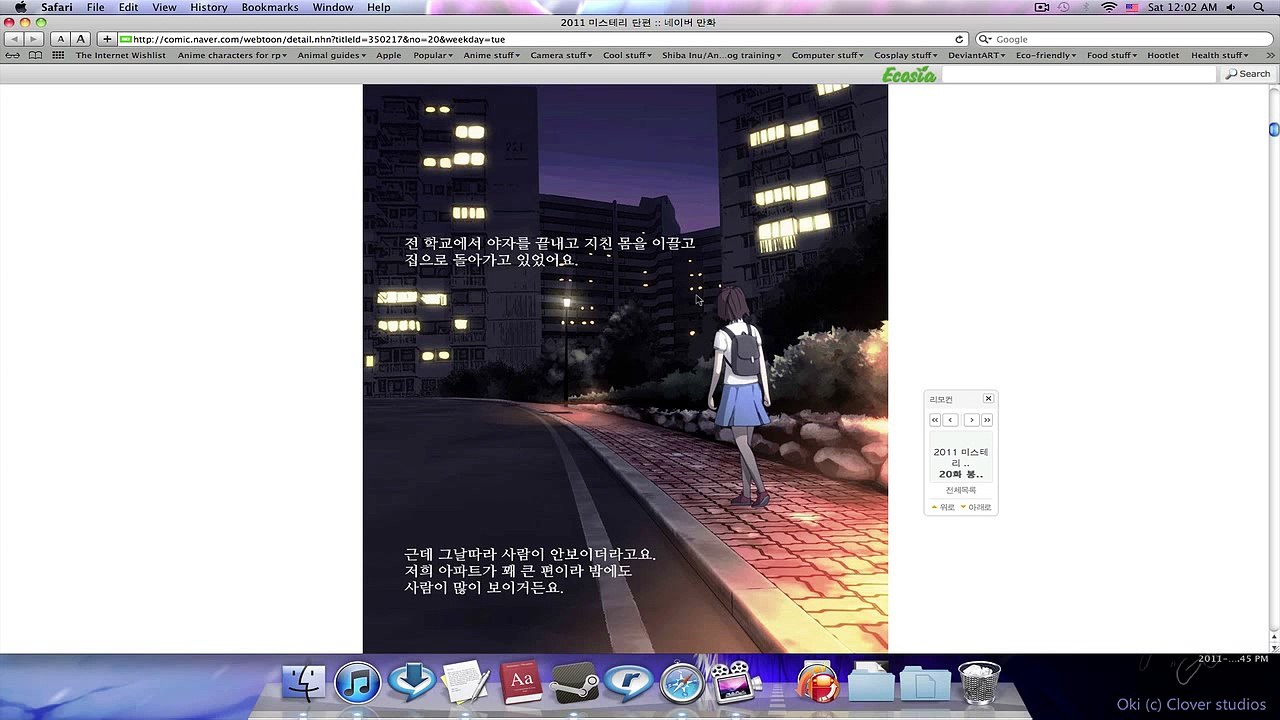
Task: Open the View menu
Action: point(164,7)
